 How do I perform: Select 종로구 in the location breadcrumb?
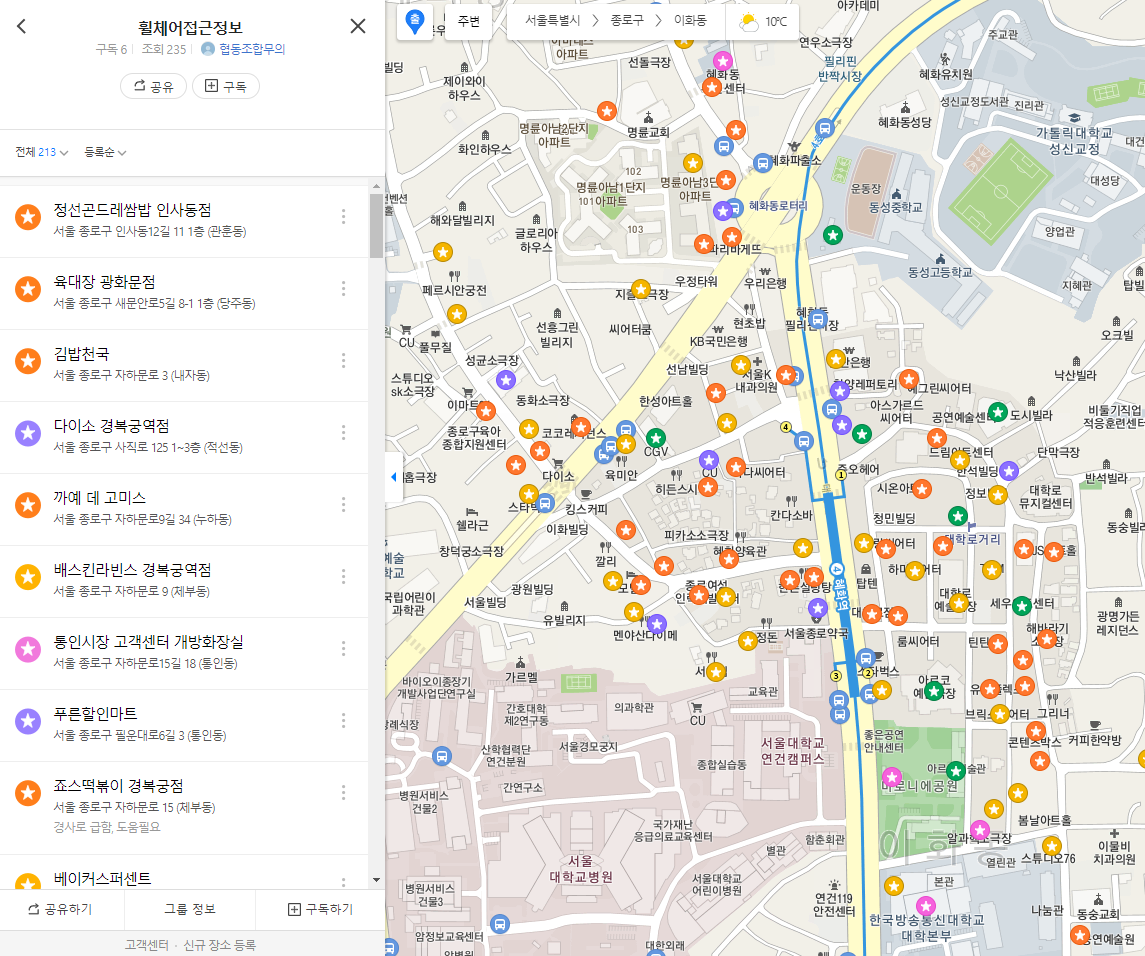click(627, 20)
